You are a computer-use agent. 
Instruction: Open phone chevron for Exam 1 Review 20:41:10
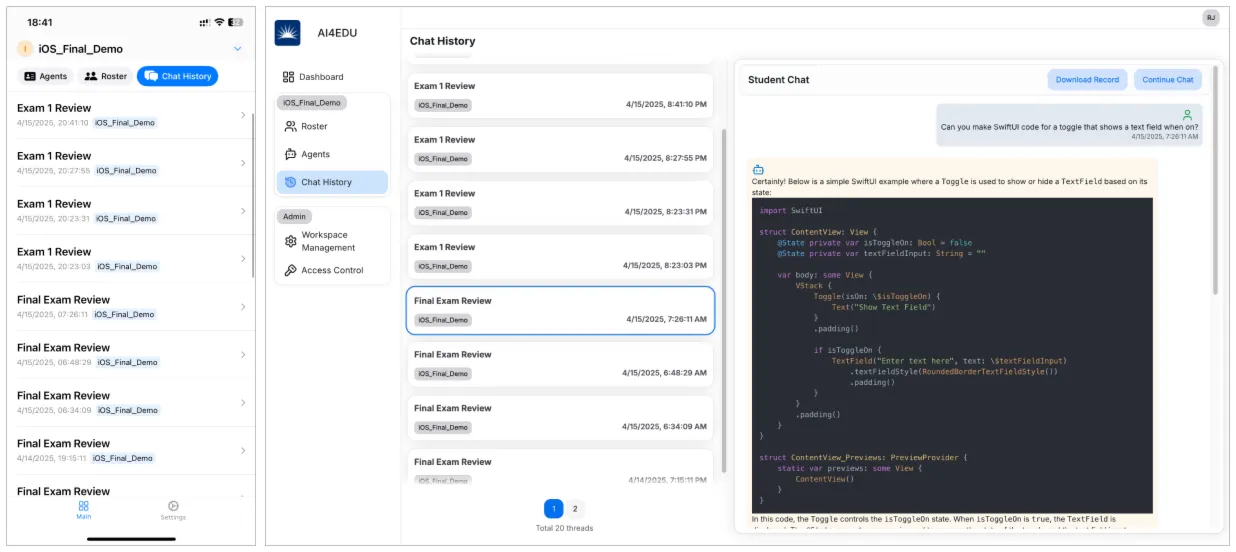[x=243, y=115]
